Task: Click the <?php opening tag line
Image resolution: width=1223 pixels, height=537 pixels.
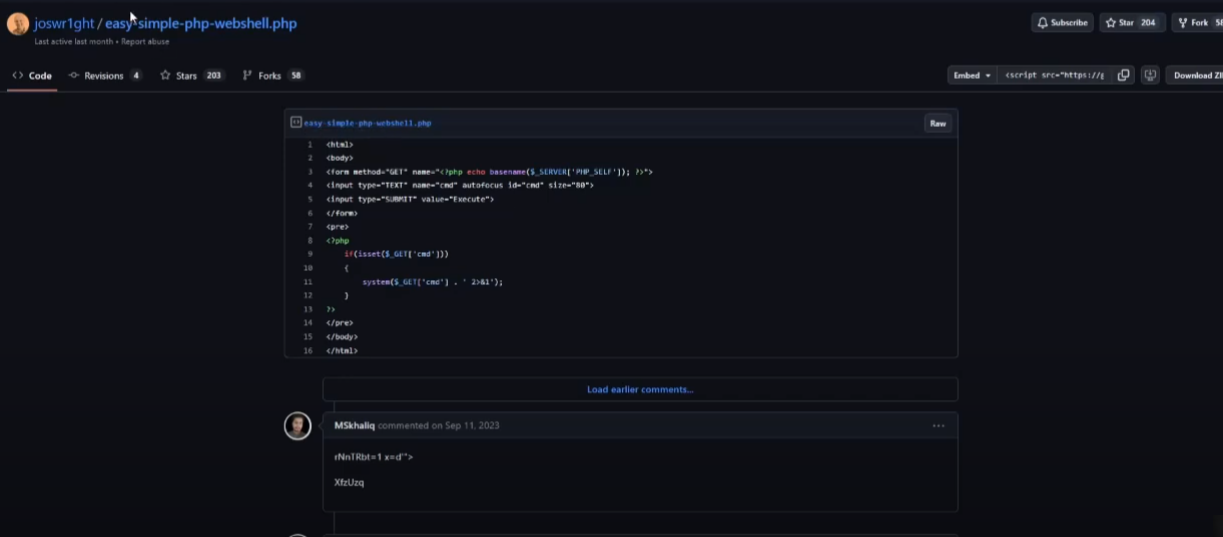Action: tap(337, 241)
